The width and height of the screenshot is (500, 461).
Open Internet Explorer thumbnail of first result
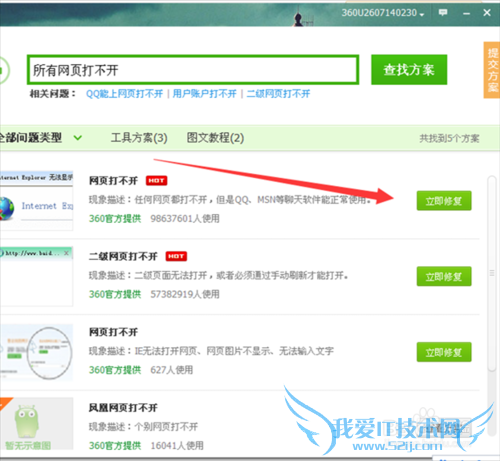(36, 201)
